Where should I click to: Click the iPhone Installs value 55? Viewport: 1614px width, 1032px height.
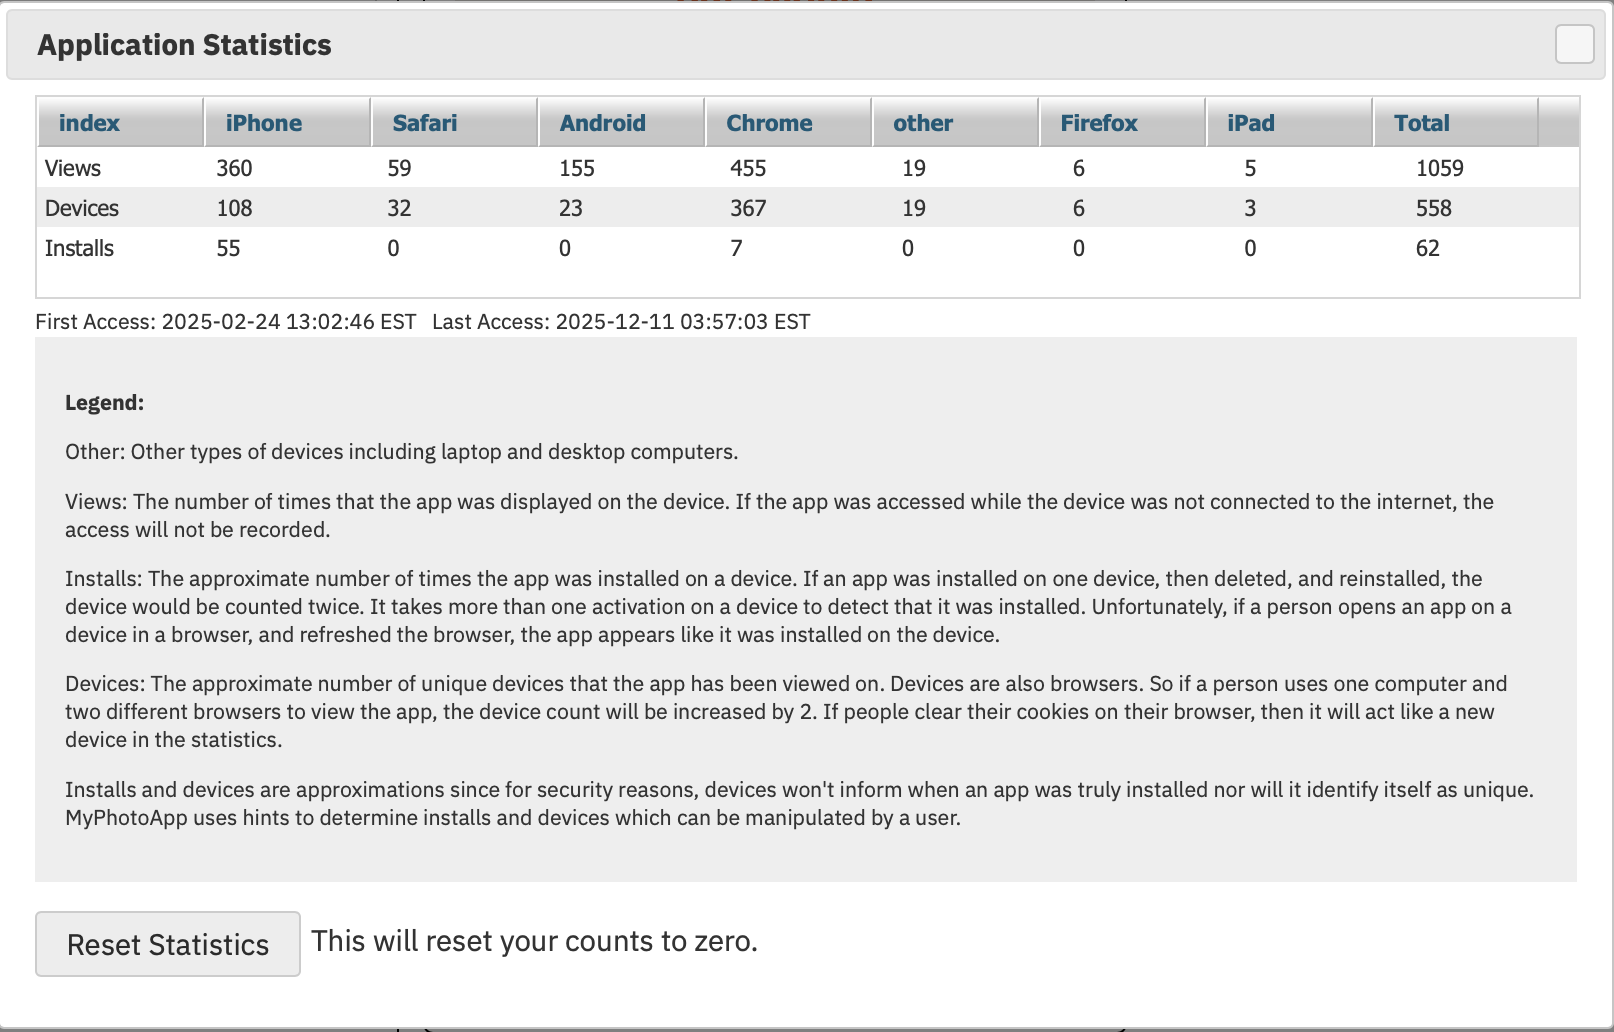228,248
